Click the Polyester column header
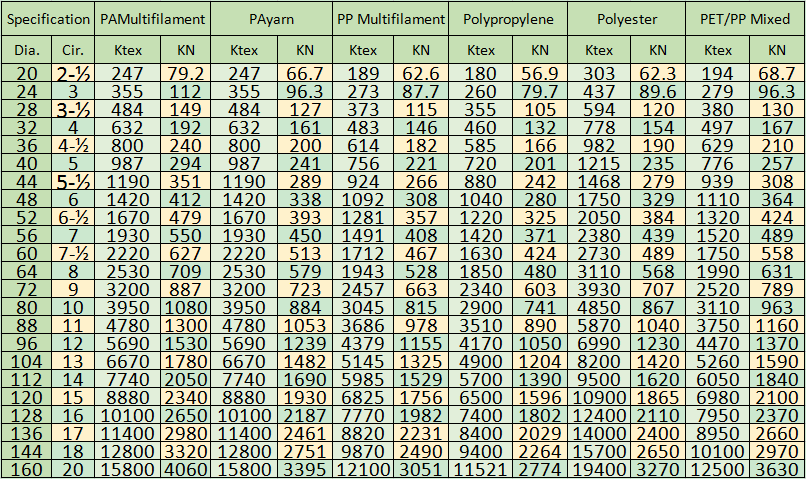 click(627, 19)
